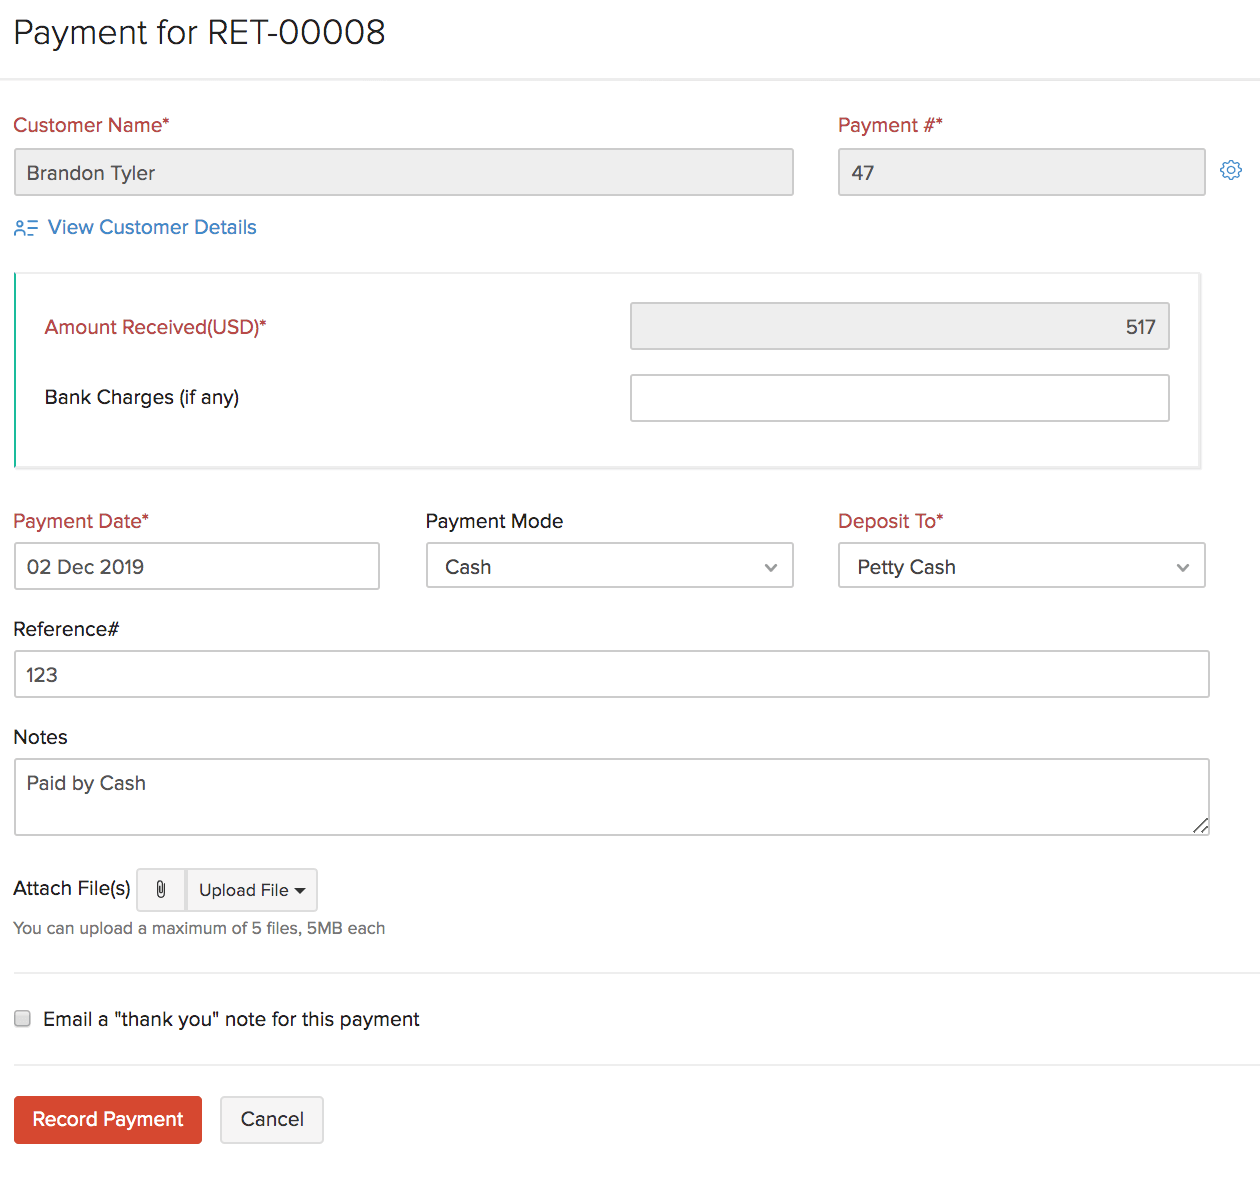Expand the Upload File dropdown

click(x=251, y=889)
